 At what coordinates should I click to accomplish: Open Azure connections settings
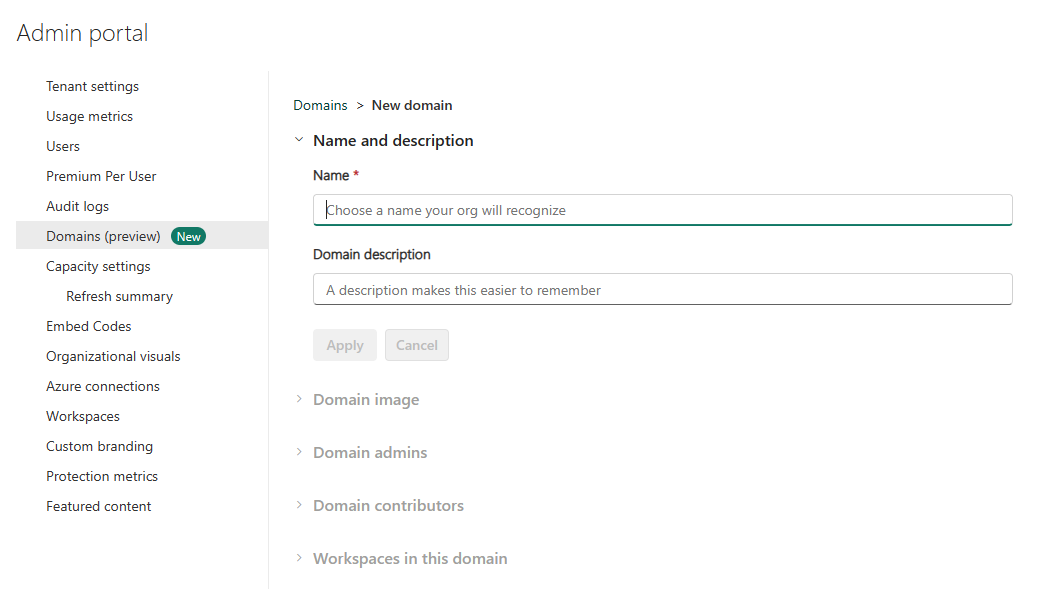(102, 386)
